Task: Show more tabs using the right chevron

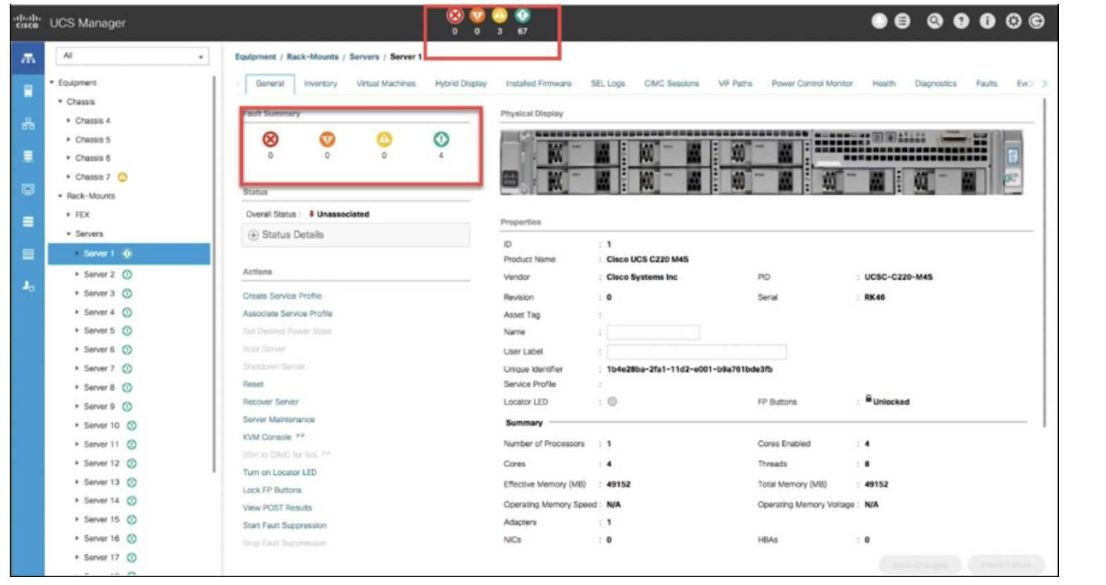Action: 1045,83
